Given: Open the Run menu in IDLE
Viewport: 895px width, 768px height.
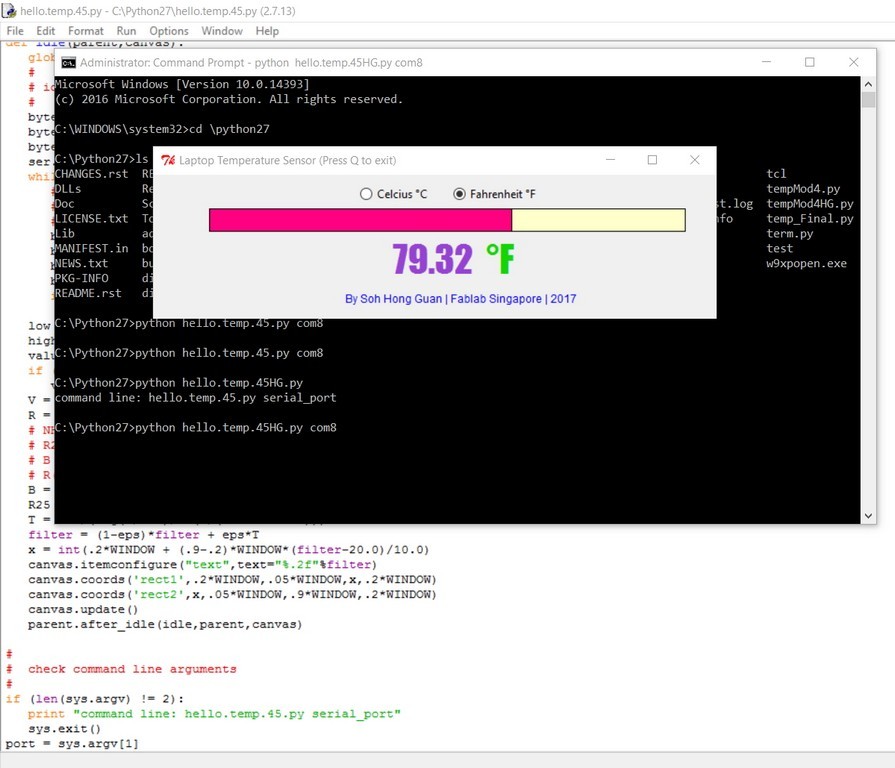Looking at the screenshot, I should [x=126, y=31].
